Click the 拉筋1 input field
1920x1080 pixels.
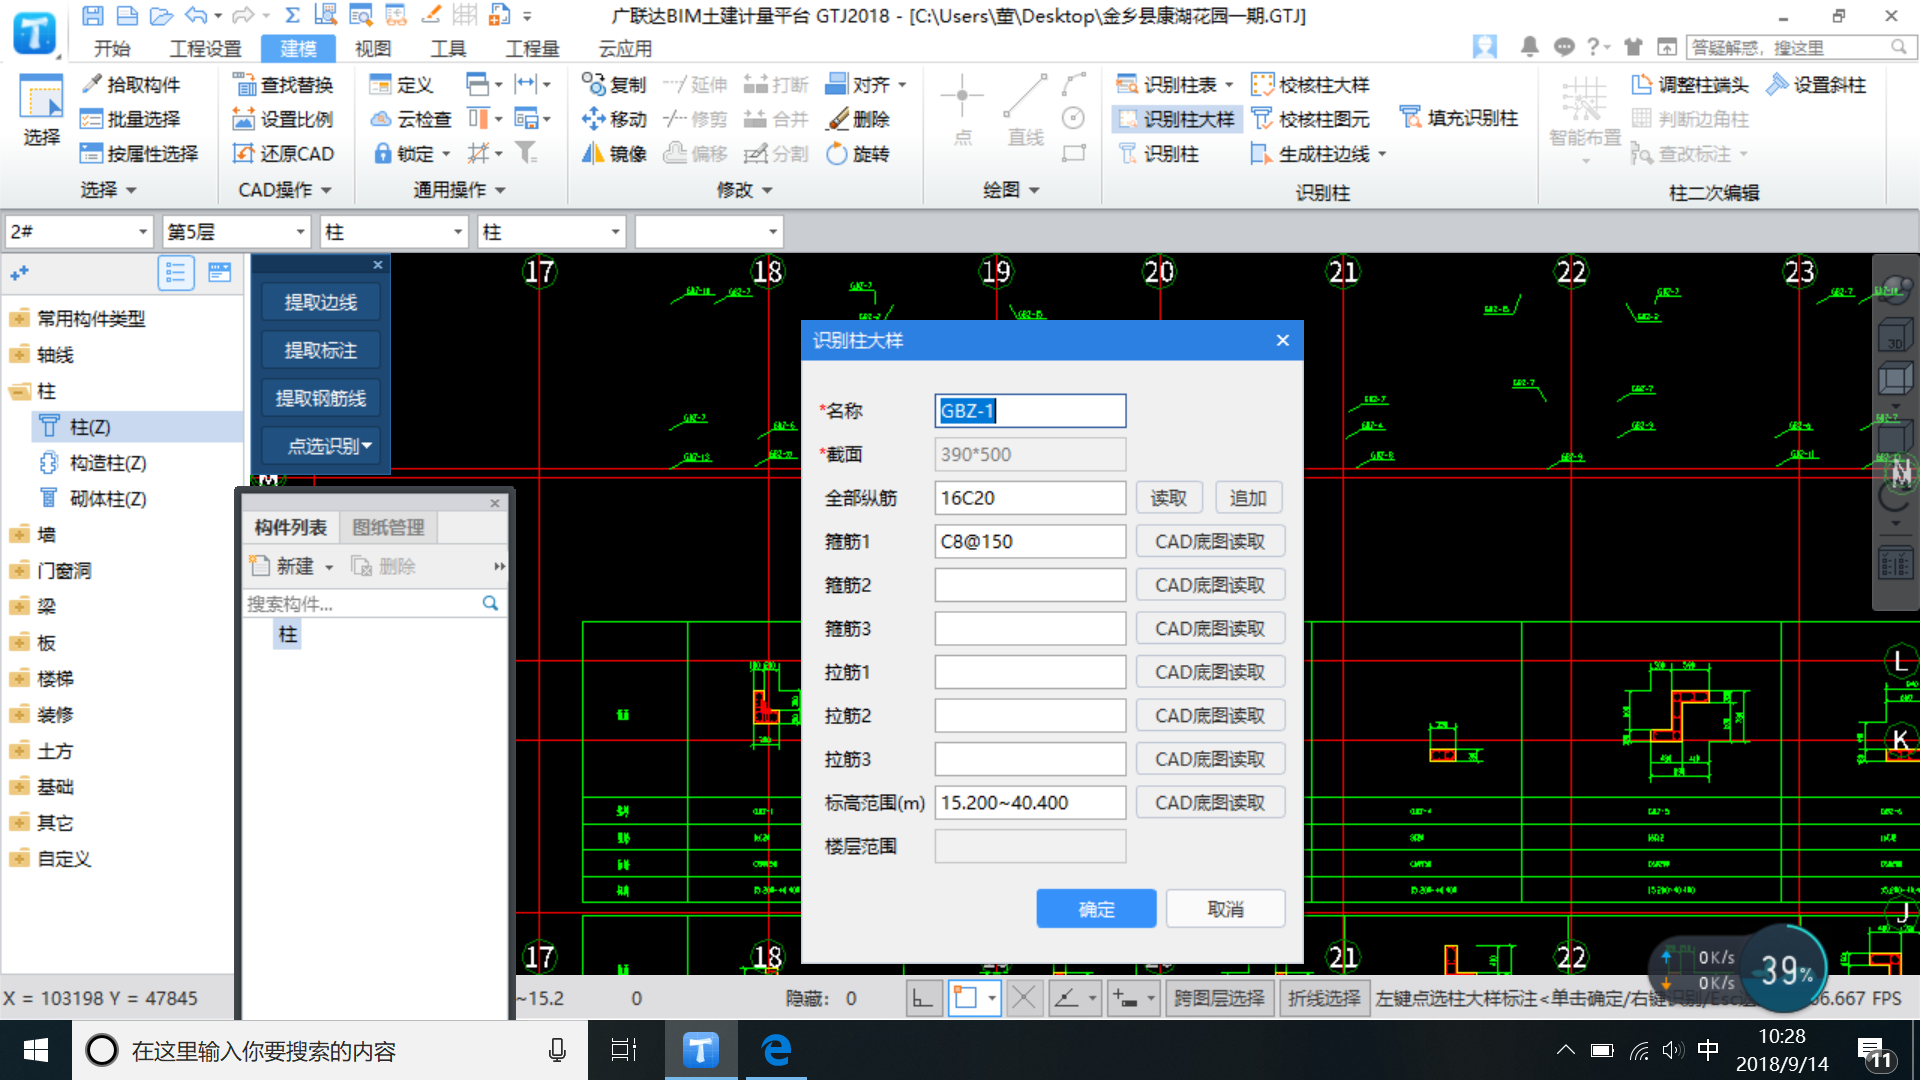click(x=1030, y=672)
